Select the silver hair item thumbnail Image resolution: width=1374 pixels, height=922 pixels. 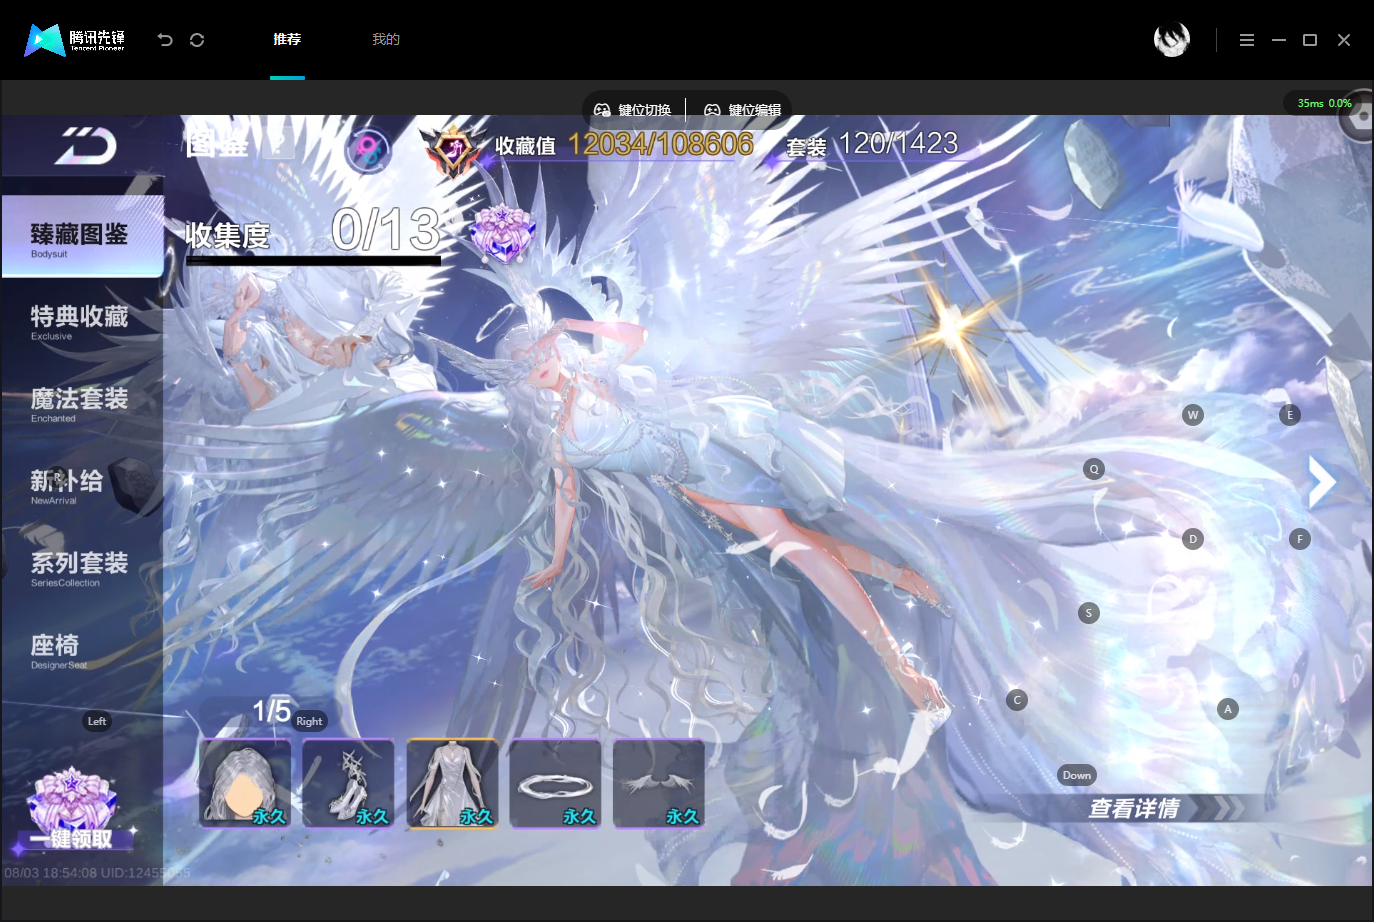click(245, 784)
